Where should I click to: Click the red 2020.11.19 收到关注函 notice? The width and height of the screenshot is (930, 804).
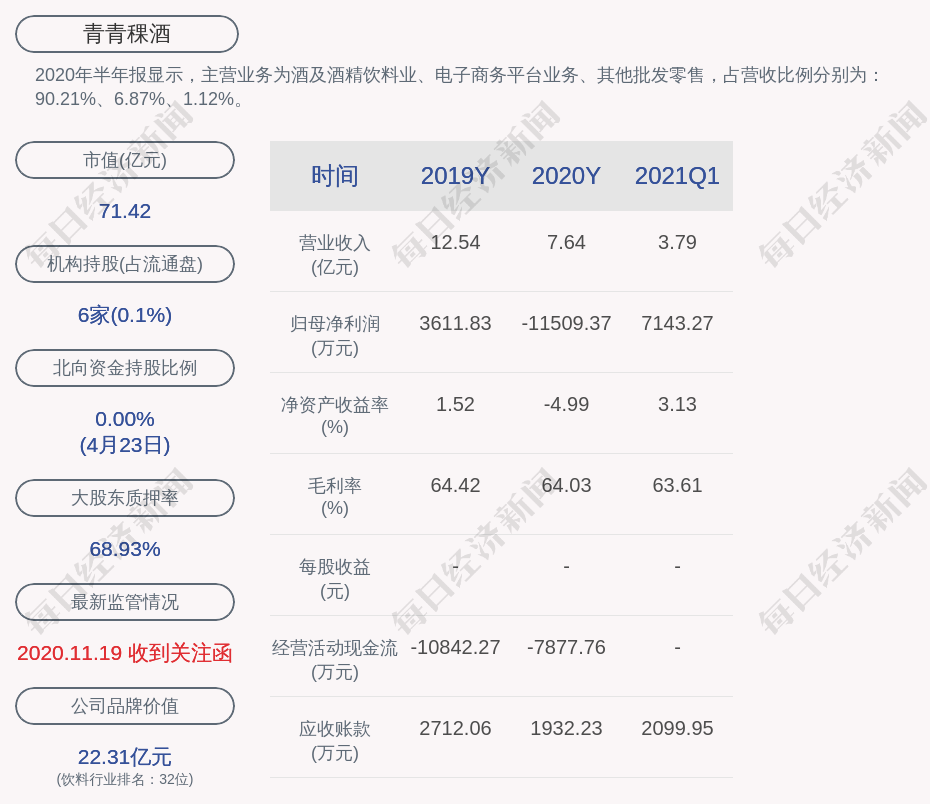125,653
